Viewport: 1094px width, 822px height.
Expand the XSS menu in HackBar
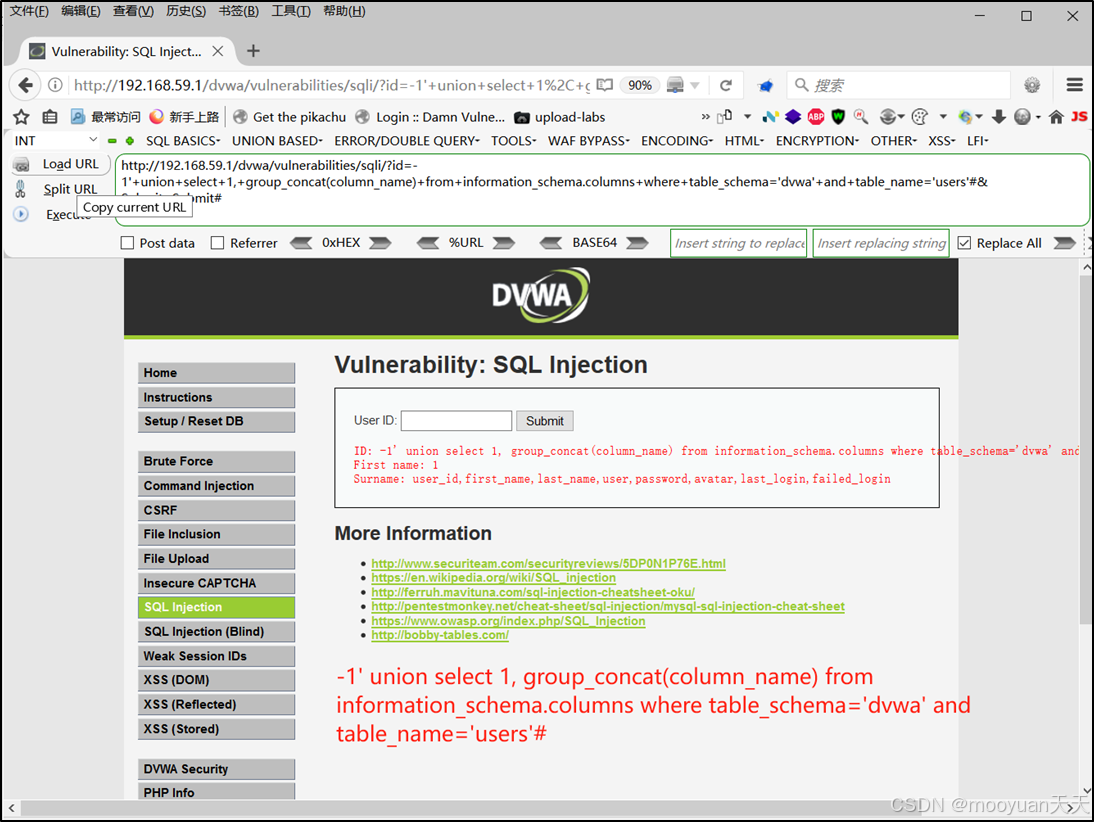pyautogui.click(x=941, y=141)
